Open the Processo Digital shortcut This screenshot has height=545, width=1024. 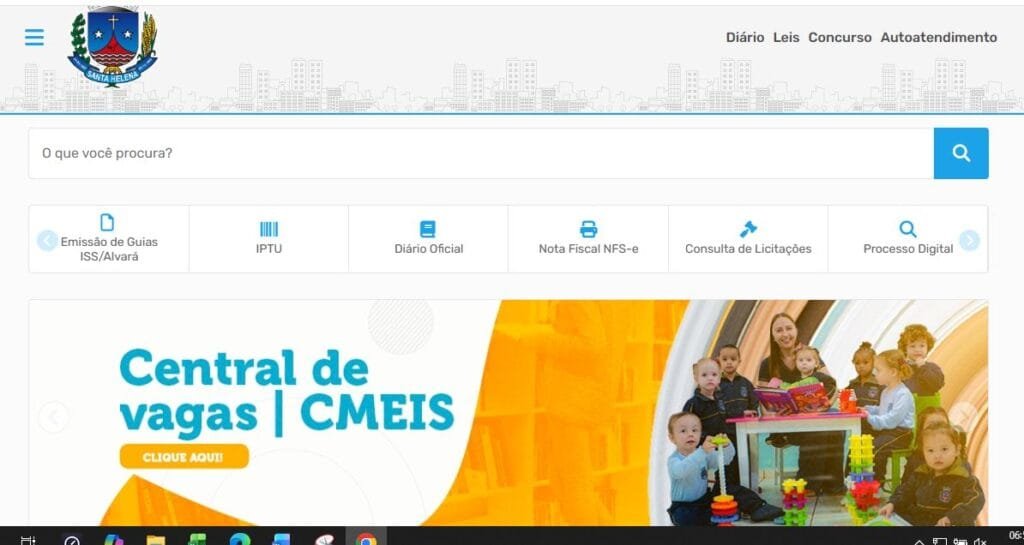[907, 238]
